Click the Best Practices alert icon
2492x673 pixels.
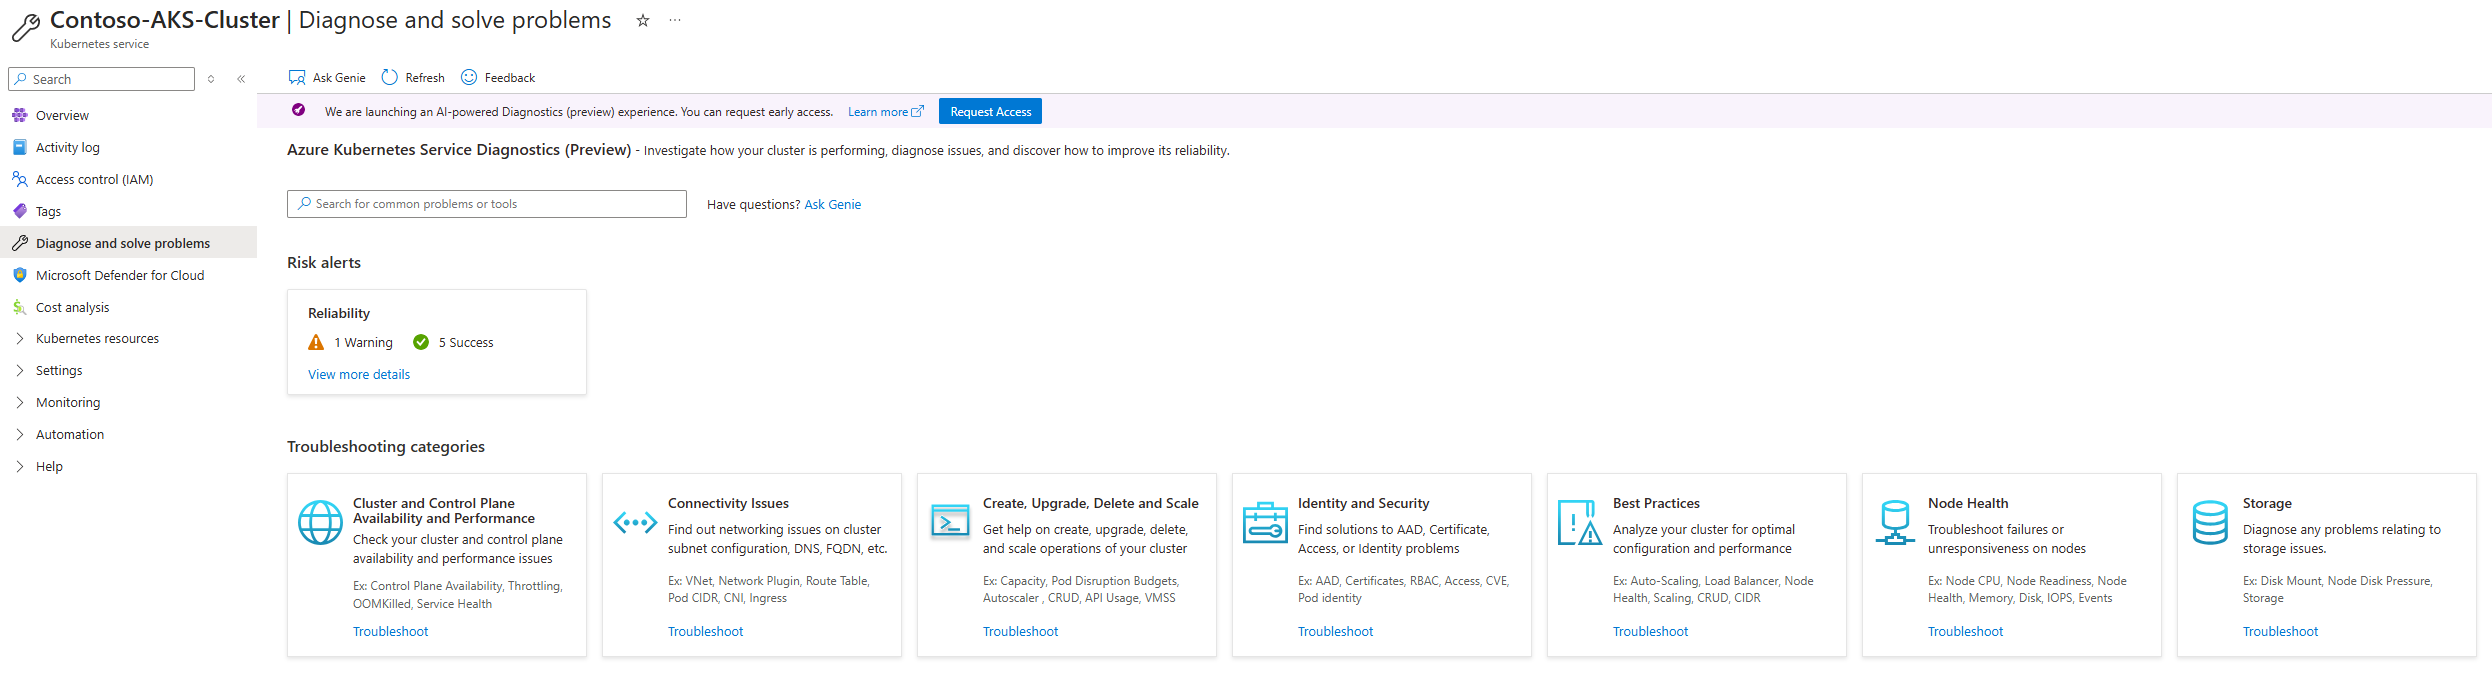(1580, 522)
